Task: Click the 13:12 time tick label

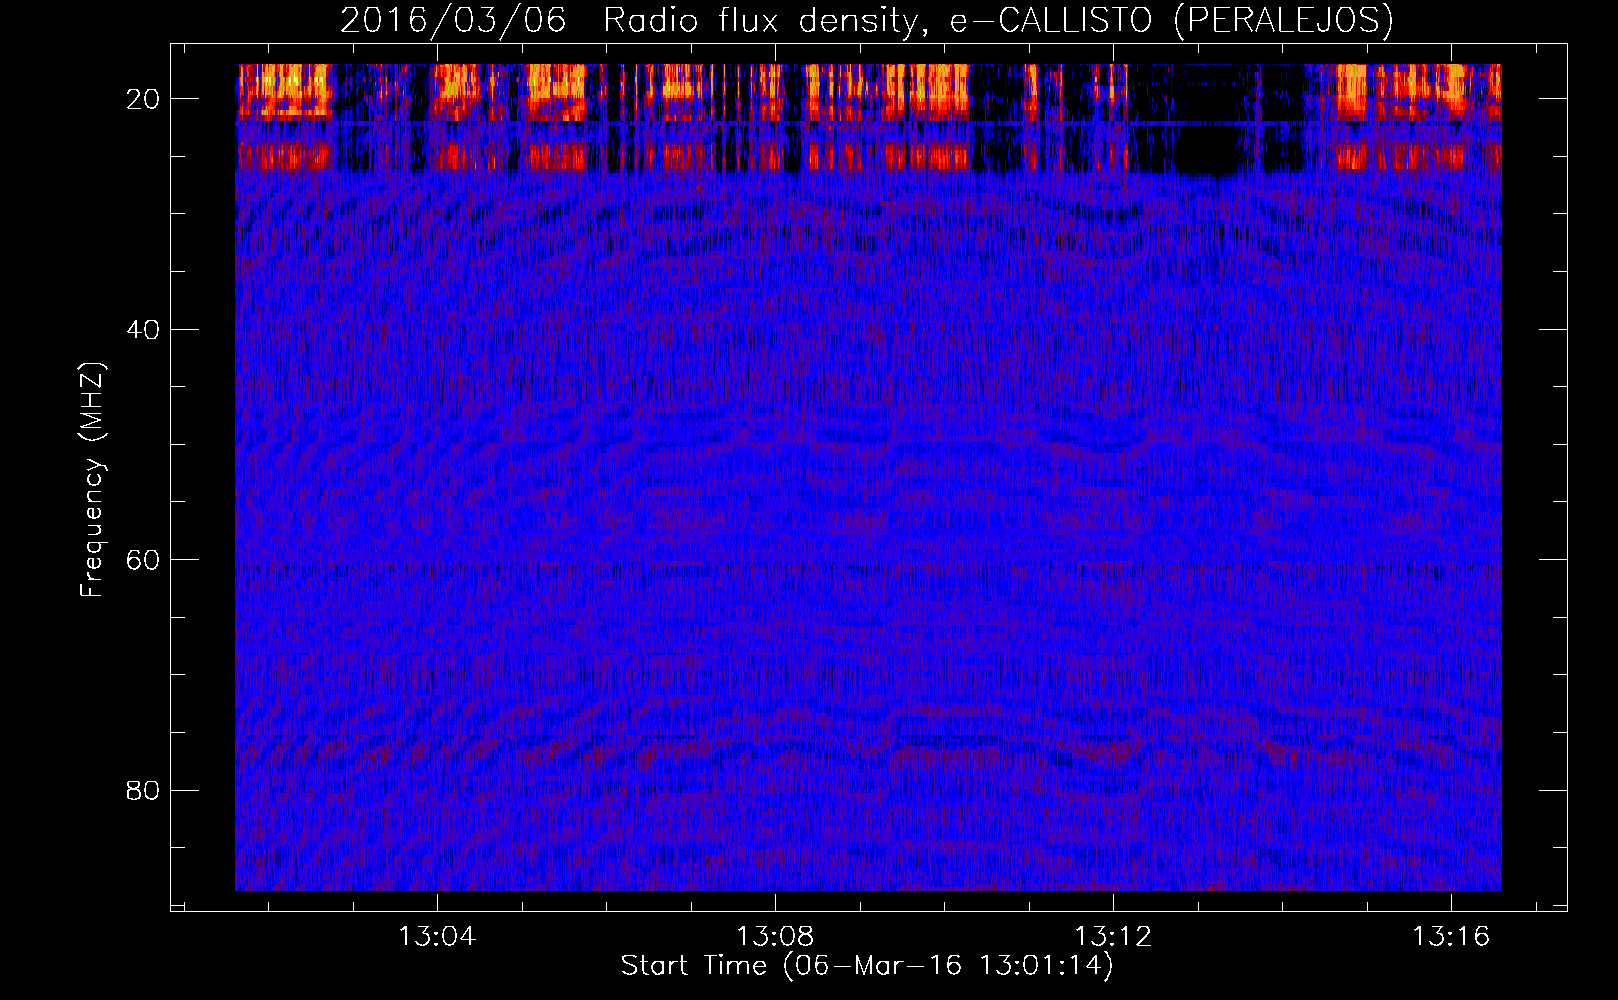Action: tap(1113, 937)
